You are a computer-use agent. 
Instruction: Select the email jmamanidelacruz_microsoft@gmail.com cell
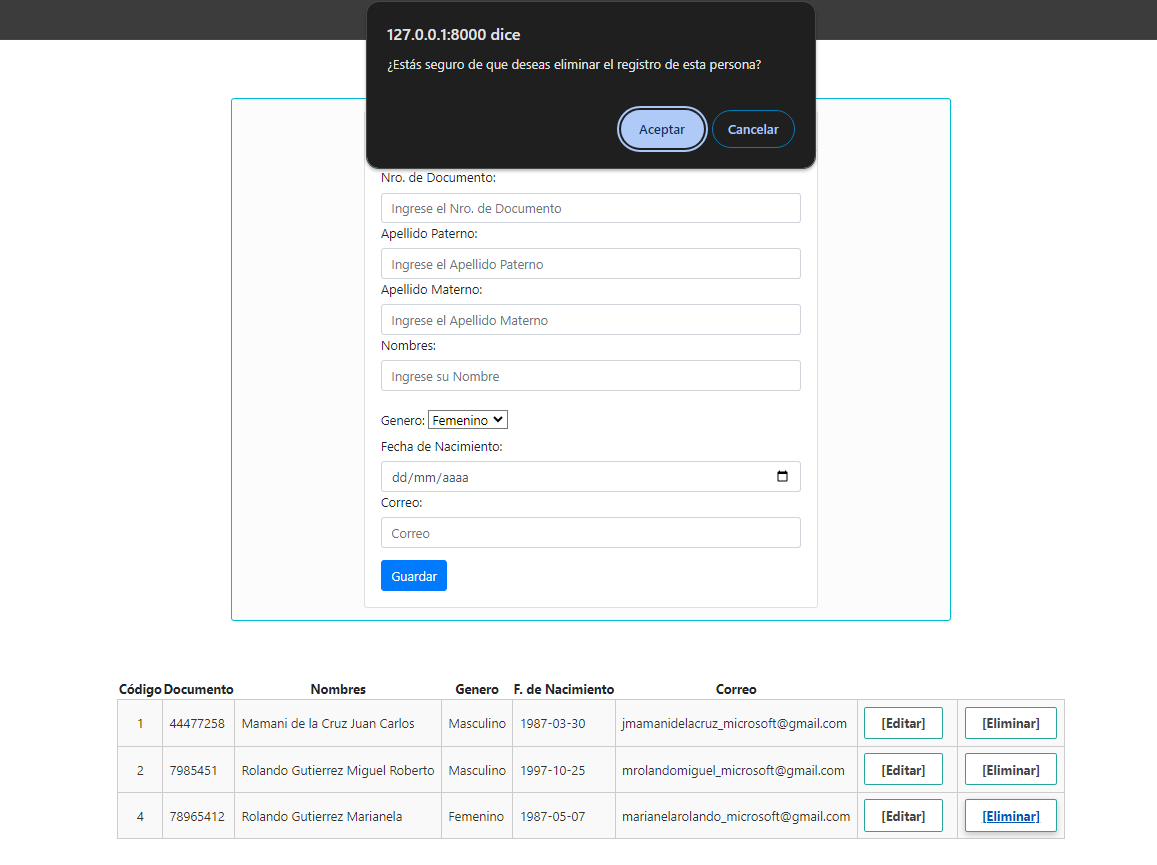tap(734, 723)
